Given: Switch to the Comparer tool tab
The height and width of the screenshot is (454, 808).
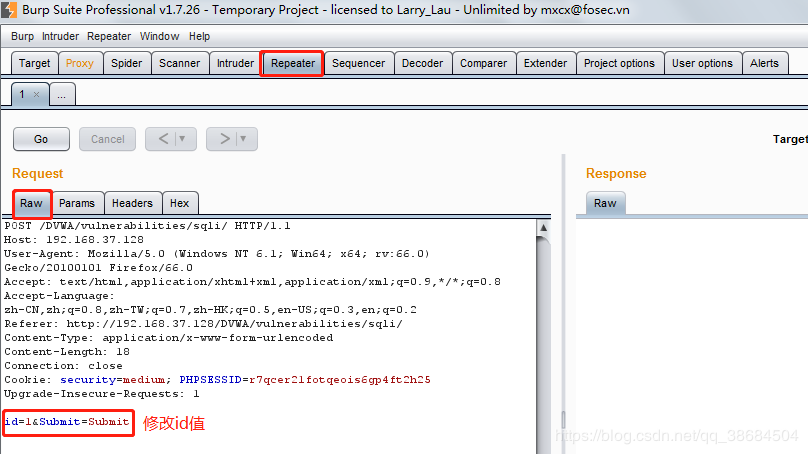Looking at the screenshot, I should (483, 63).
